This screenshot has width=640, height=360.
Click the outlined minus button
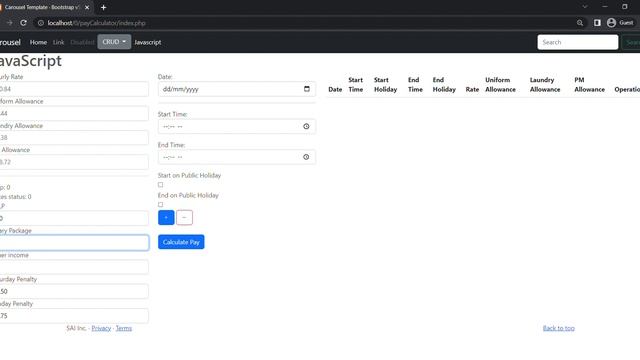pos(184,218)
